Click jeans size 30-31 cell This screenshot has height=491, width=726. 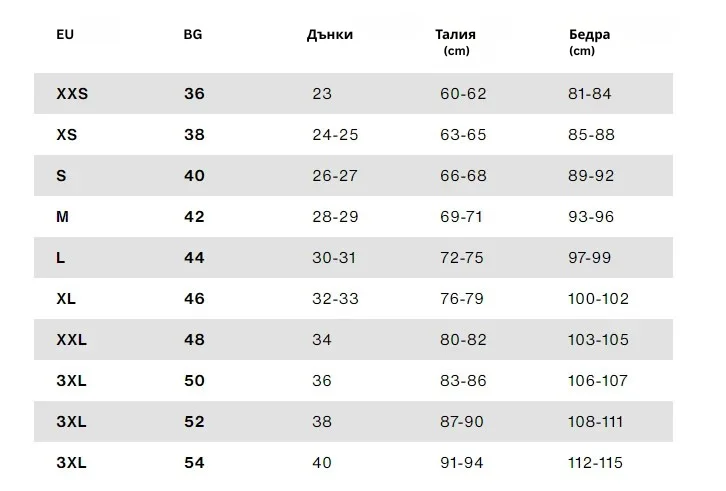(x=334, y=258)
